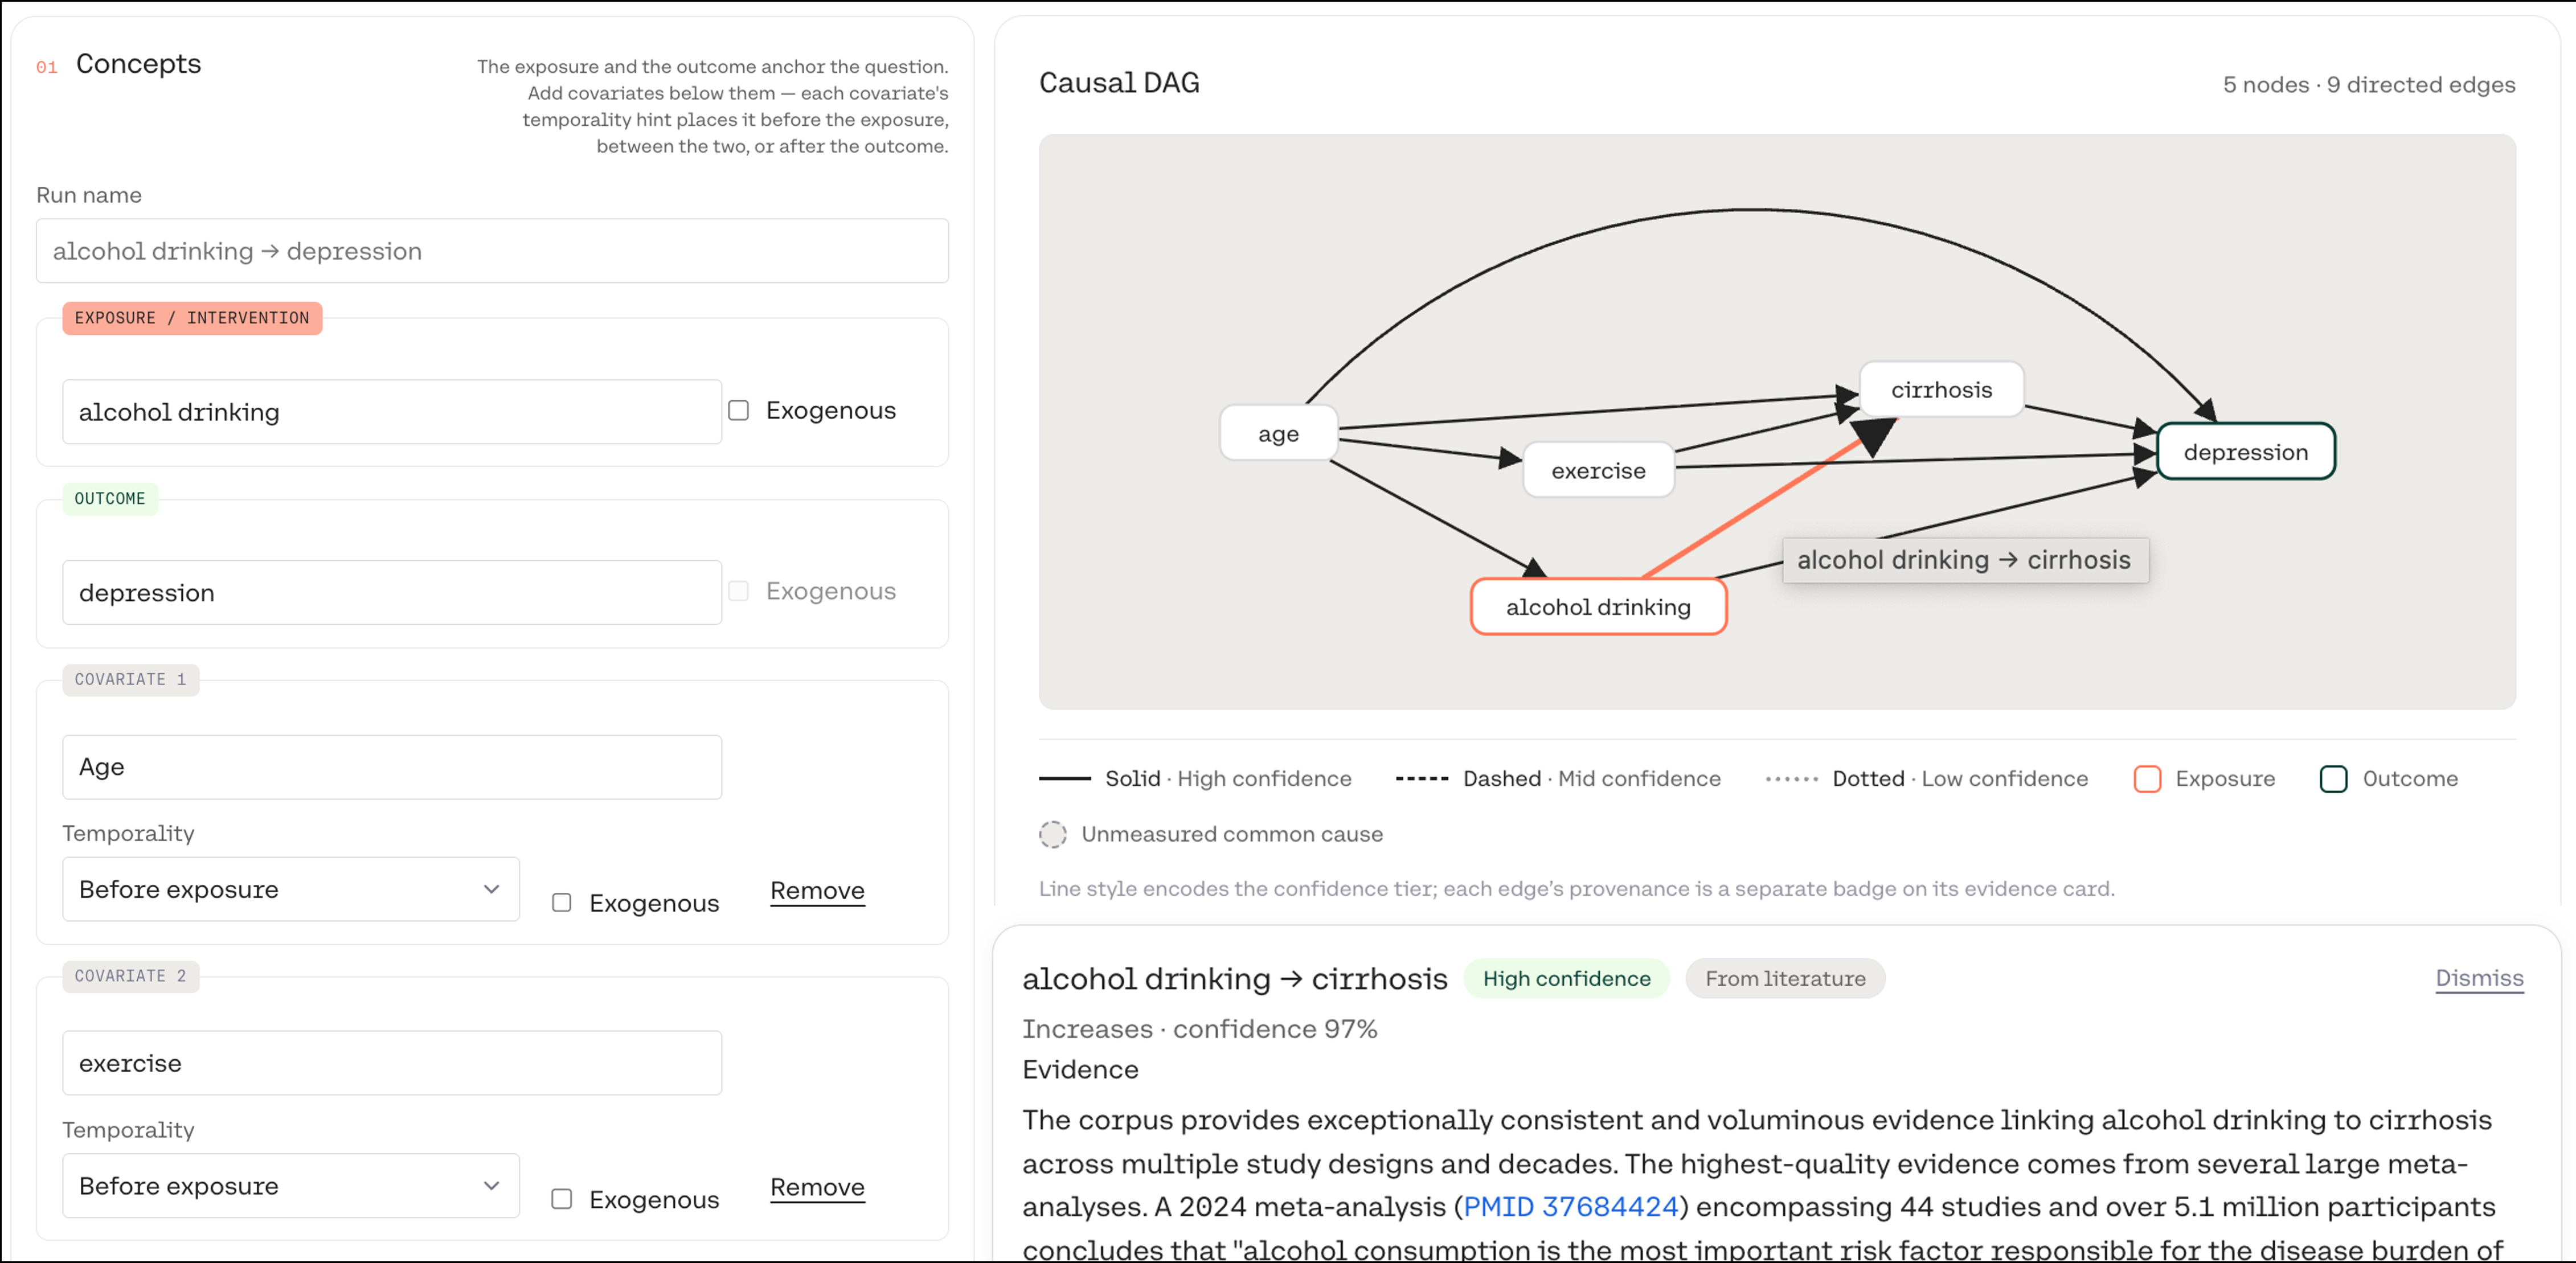Click the From literature badge
Viewport: 2576px width, 1263px height.
point(1785,978)
